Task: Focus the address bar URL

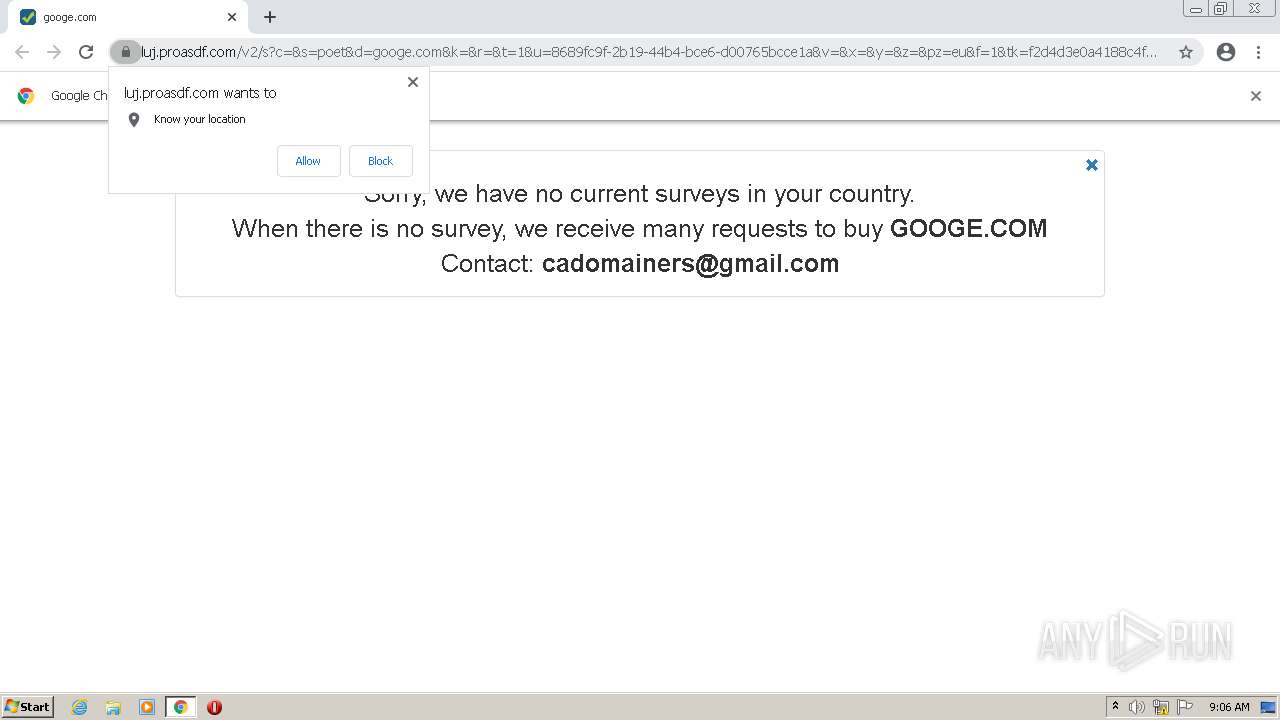Action: [648, 52]
